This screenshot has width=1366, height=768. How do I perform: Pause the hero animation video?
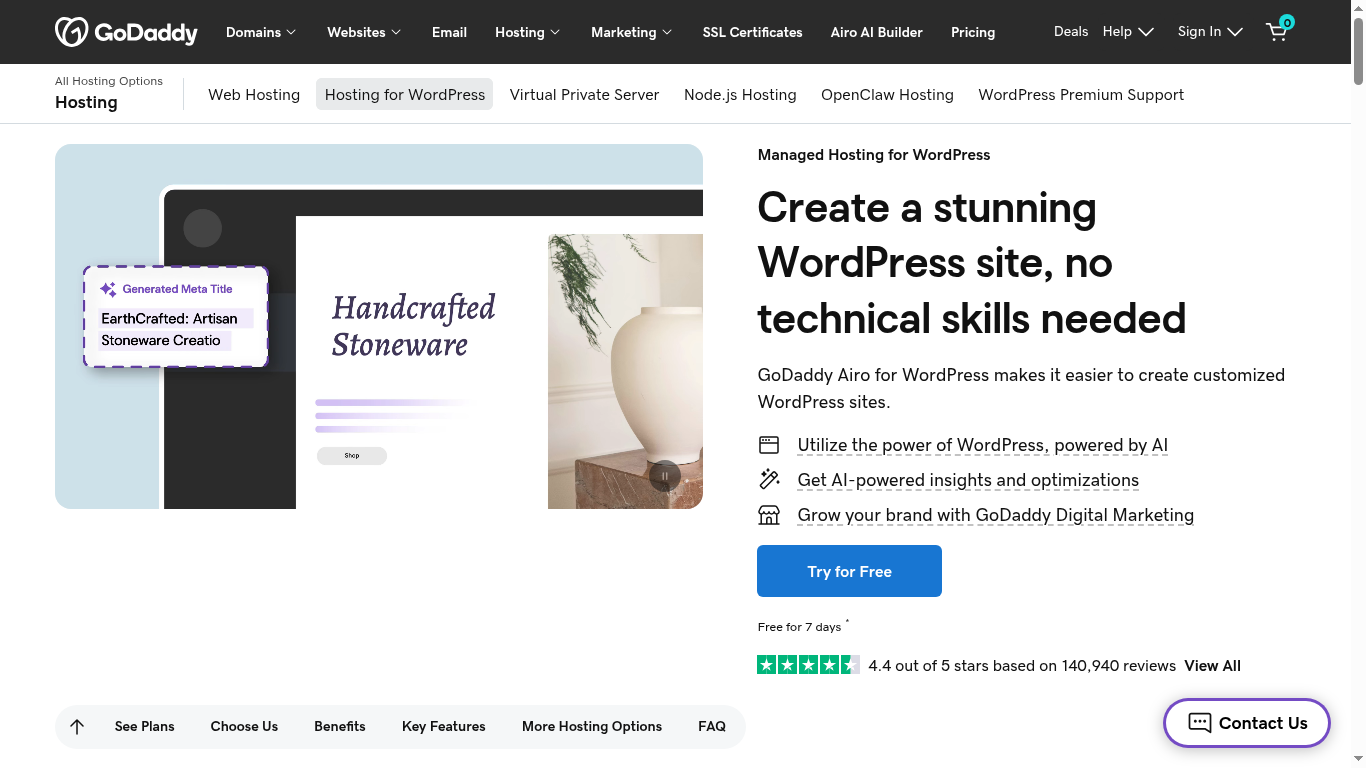pyautogui.click(x=665, y=476)
